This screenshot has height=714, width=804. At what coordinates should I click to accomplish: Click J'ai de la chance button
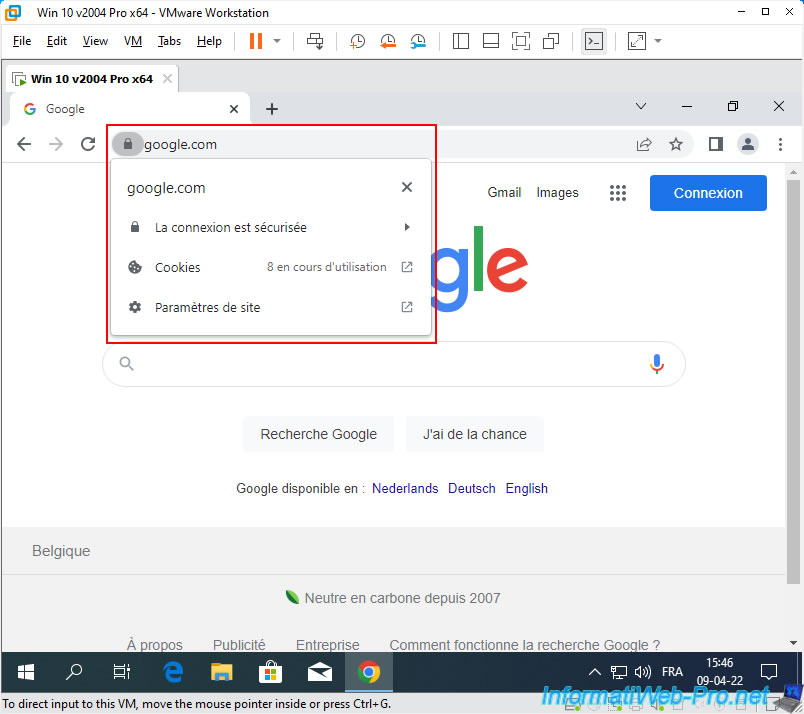(474, 434)
